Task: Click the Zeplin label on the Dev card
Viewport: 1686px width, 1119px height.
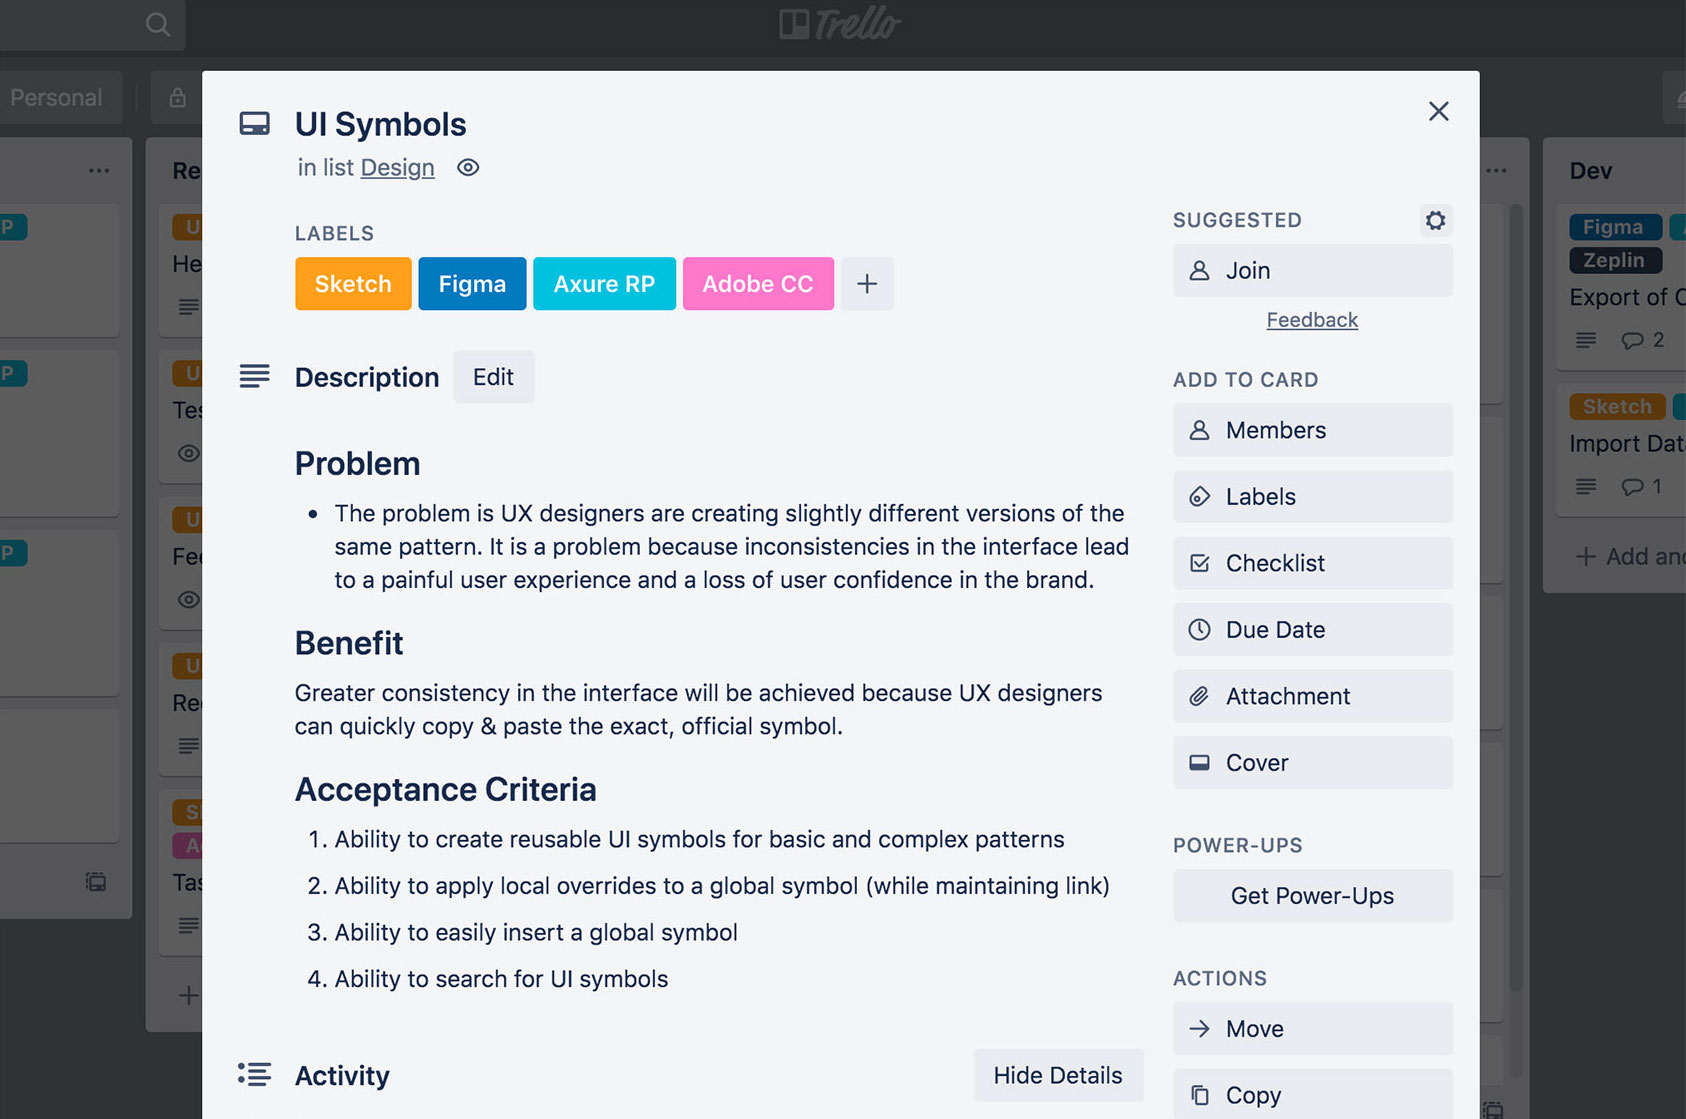Action: click(1615, 260)
